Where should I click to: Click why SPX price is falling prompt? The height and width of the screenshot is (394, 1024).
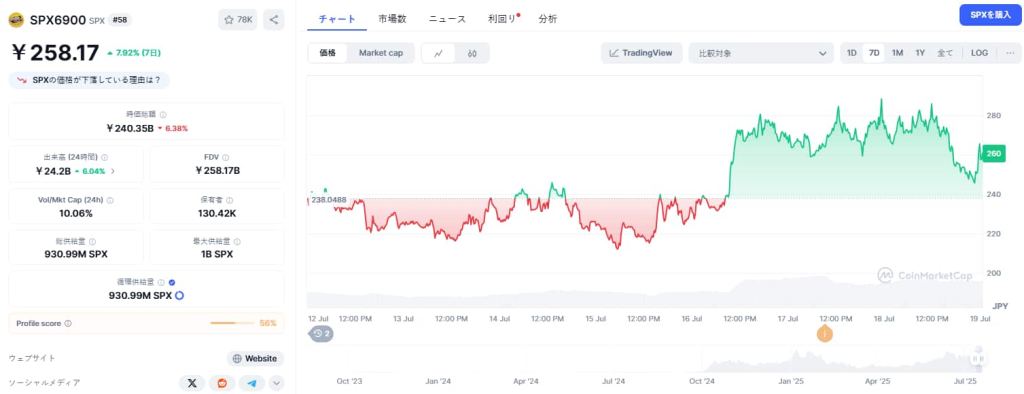point(89,80)
